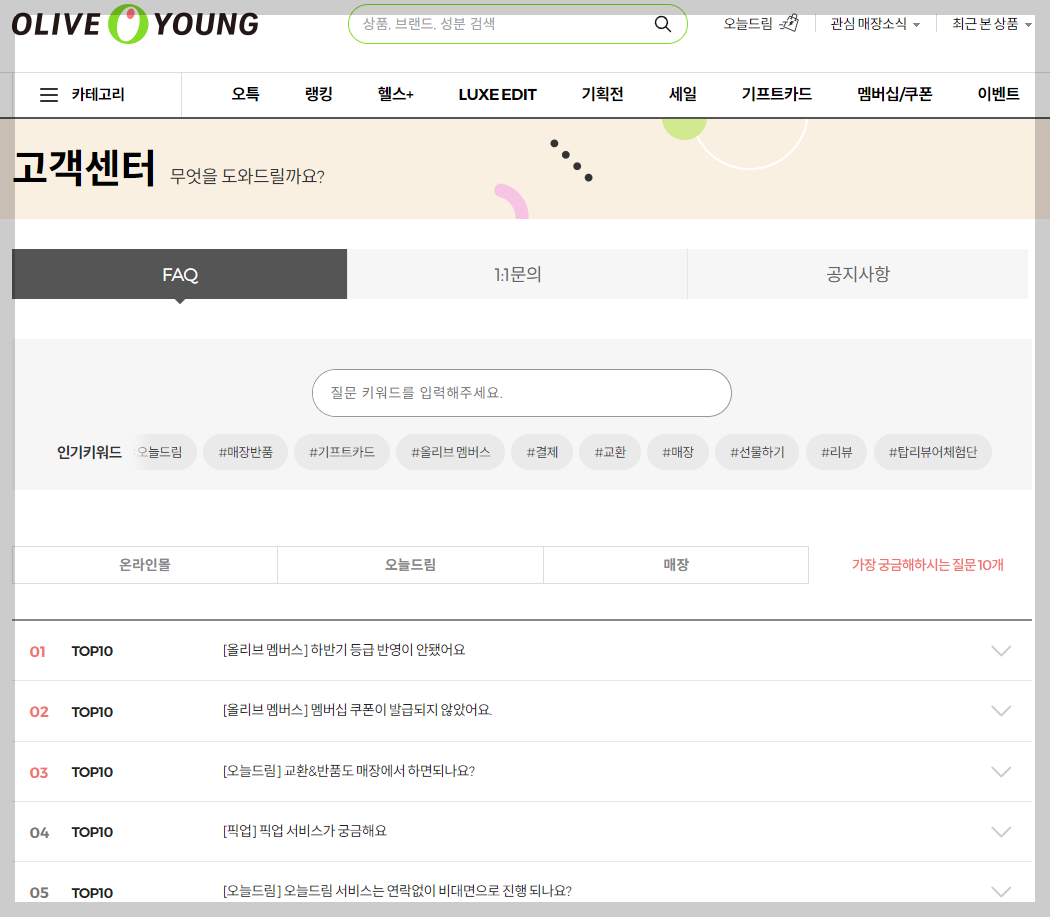1050x917 pixels.
Task: Select the FAQ tab
Action: click(179, 274)
